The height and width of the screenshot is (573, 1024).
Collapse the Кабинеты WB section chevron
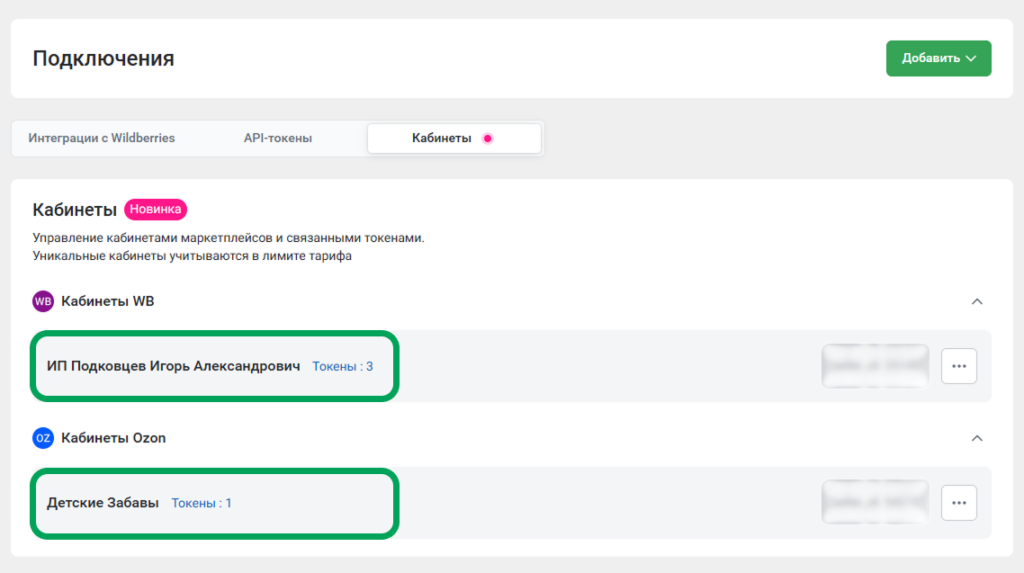click(x=977, y=301)
